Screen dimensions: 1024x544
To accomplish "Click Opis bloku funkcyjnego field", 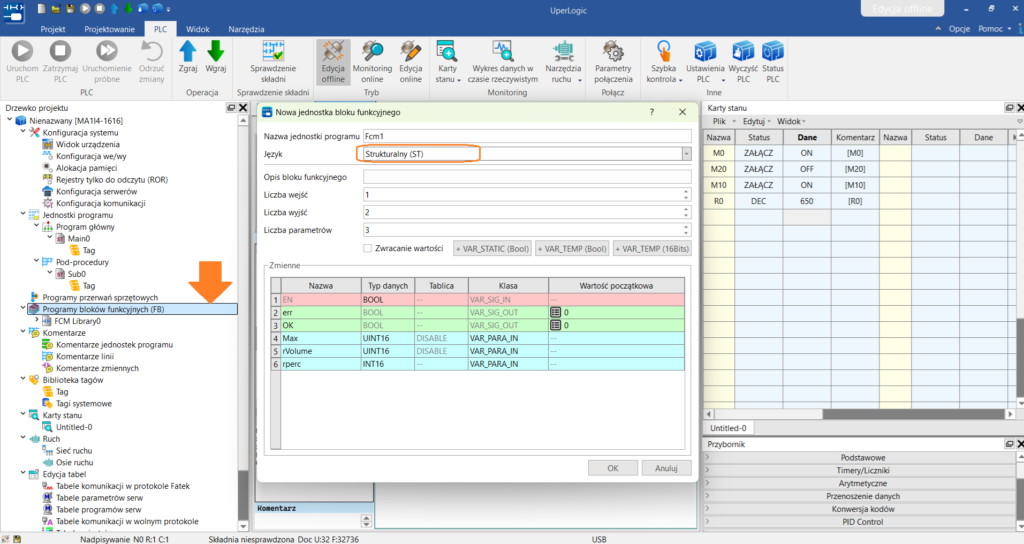I will [527, 177].
